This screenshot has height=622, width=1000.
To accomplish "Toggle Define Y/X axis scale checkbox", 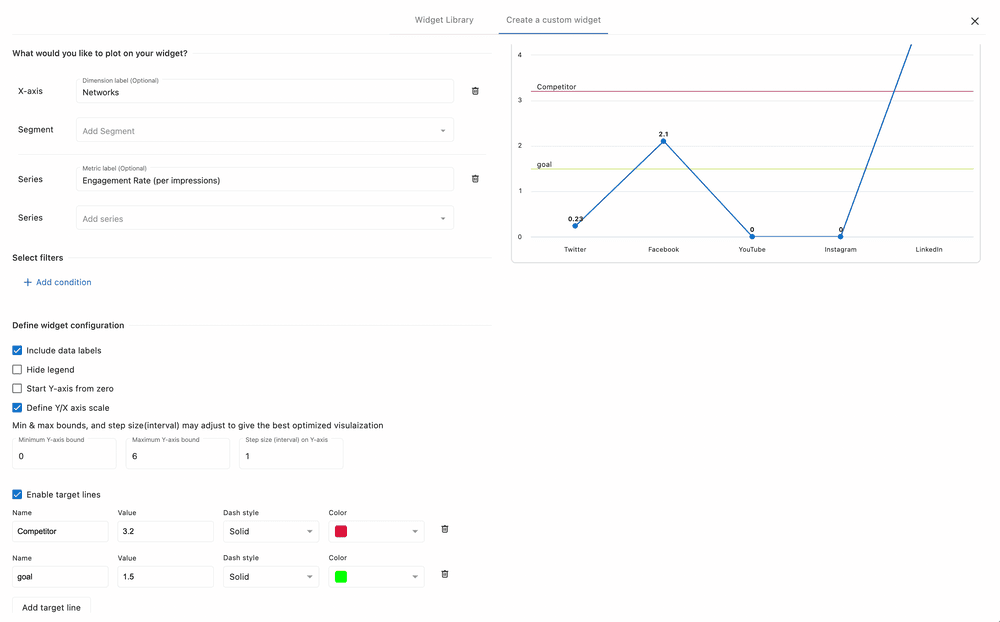I will click(17, 408).
